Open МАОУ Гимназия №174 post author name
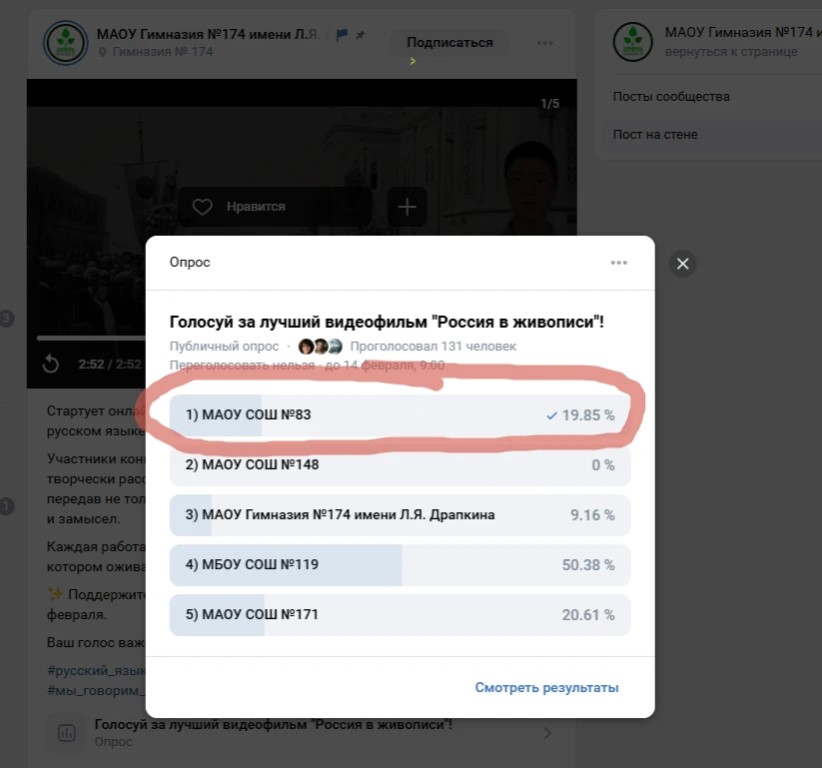The height and width of the screenshot is (768, 822). coord(208,35)
